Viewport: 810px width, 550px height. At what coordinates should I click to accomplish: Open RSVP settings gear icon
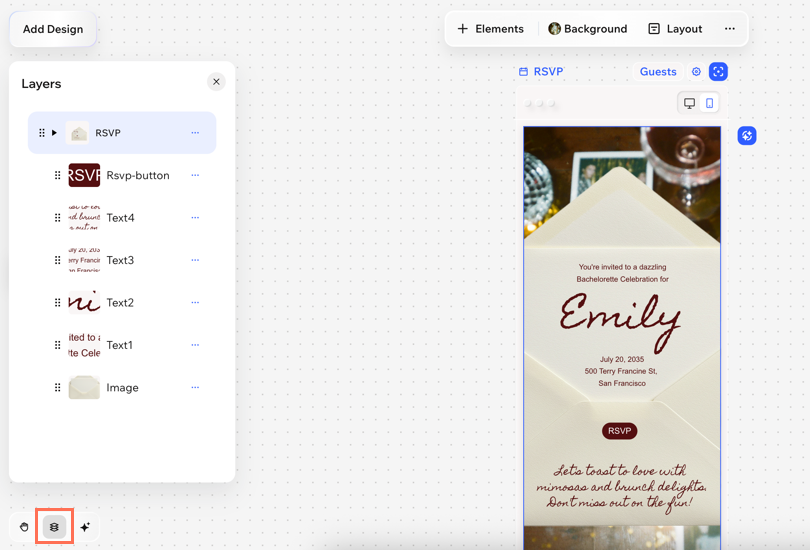696,71
